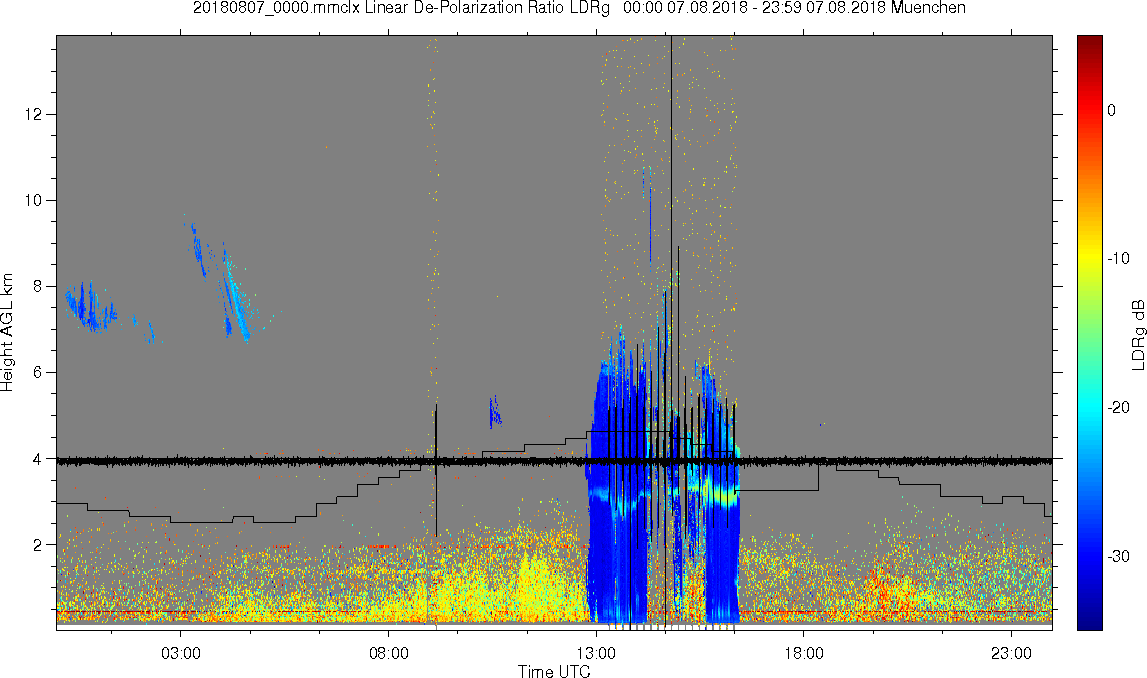1147x678 pixels.
Task: Click the 'LDRg dB' colorbar label
Action: pyautogui.click(x=1137, y=335)
